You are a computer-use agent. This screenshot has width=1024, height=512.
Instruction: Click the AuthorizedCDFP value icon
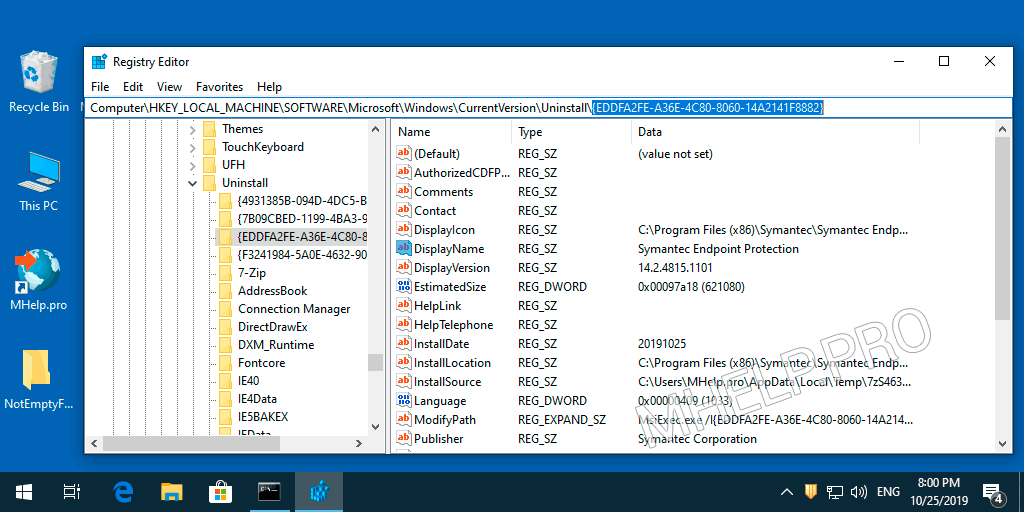pos(404,172)
